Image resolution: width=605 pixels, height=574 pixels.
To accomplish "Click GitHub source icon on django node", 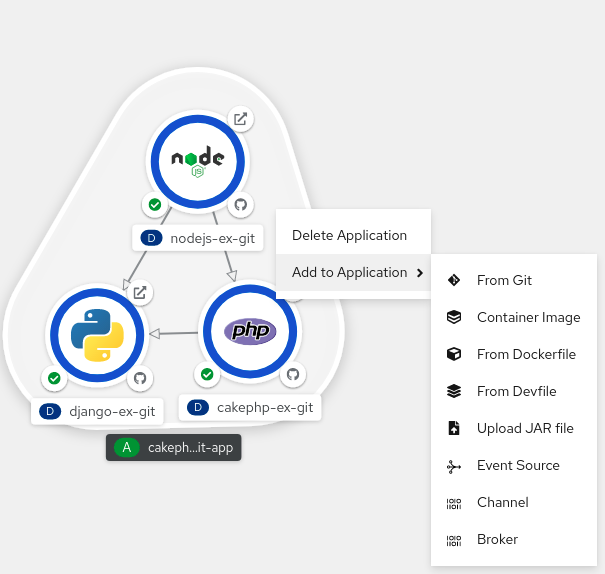I will (140, 378).
